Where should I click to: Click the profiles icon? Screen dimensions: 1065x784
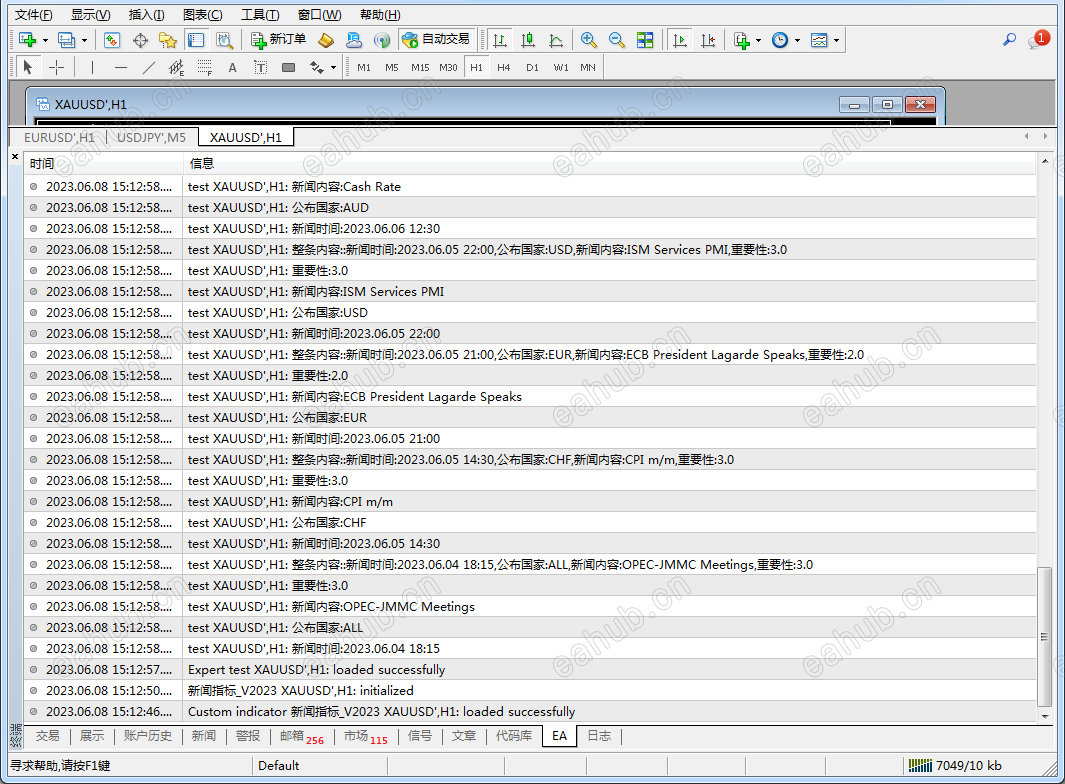pos(67,40)
